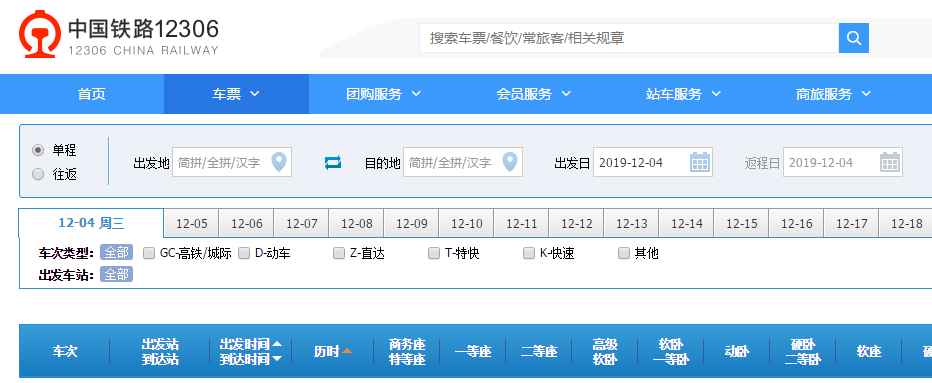The width and height of the screenshot is (932, 383).
Task: Select the 12-10 date tab
Action: [467, 224]
